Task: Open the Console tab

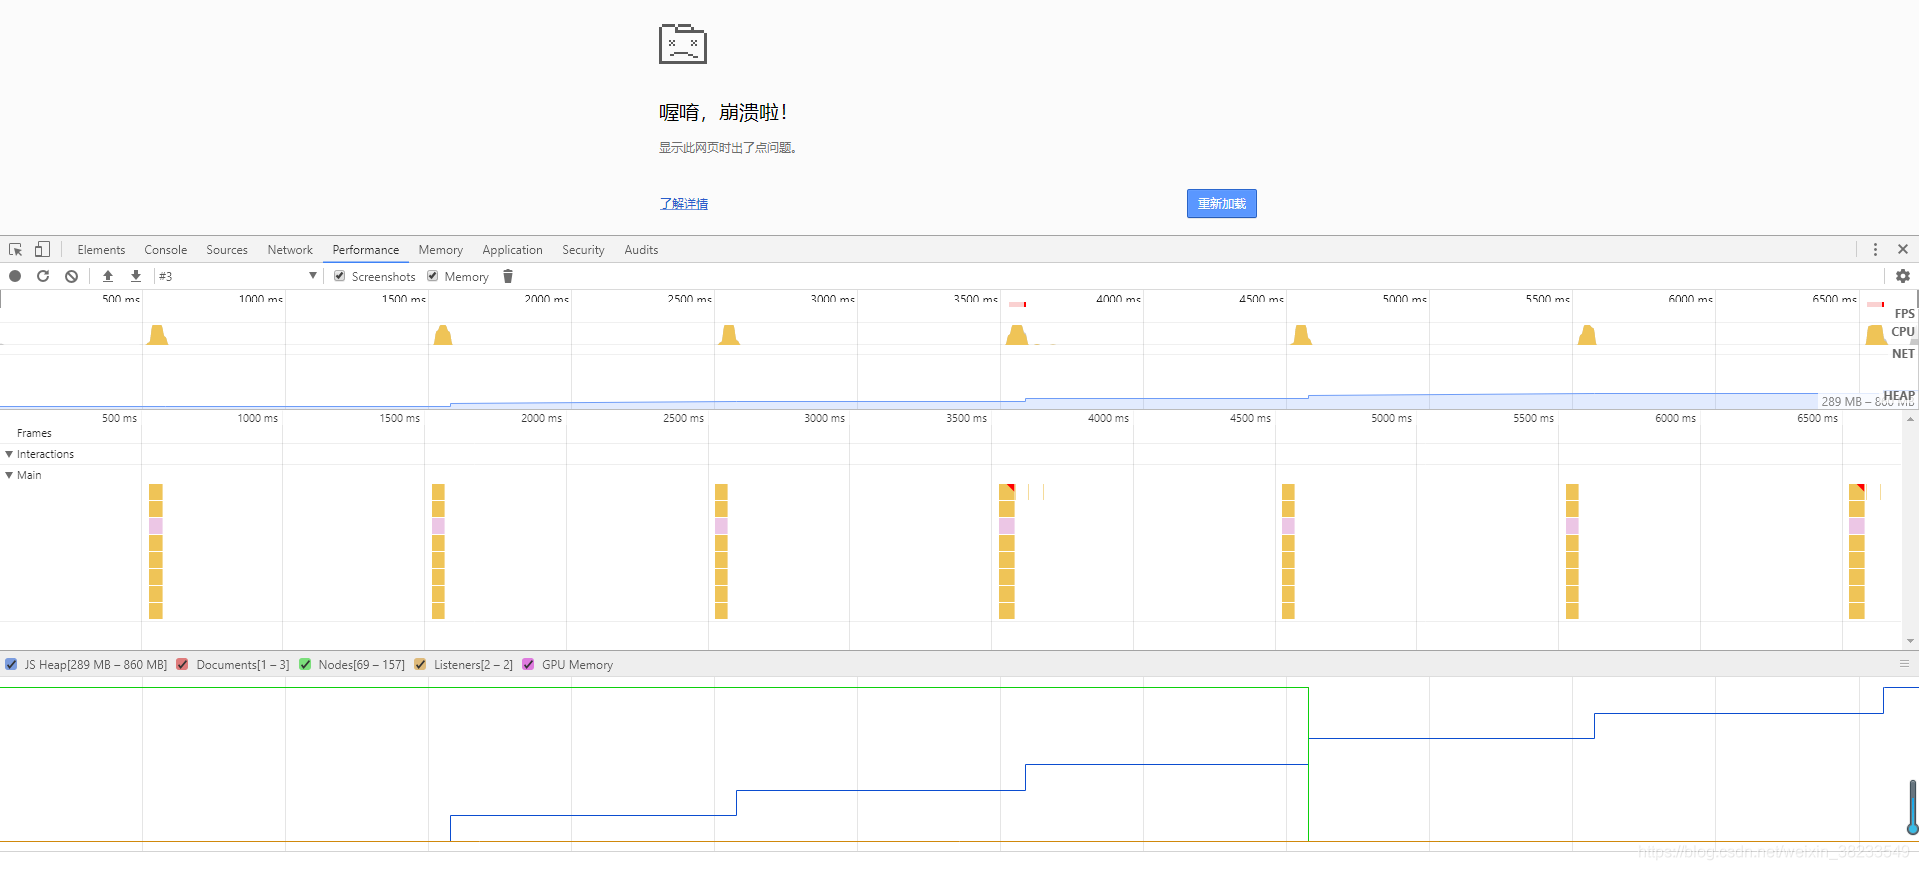Action: point(165,250)
